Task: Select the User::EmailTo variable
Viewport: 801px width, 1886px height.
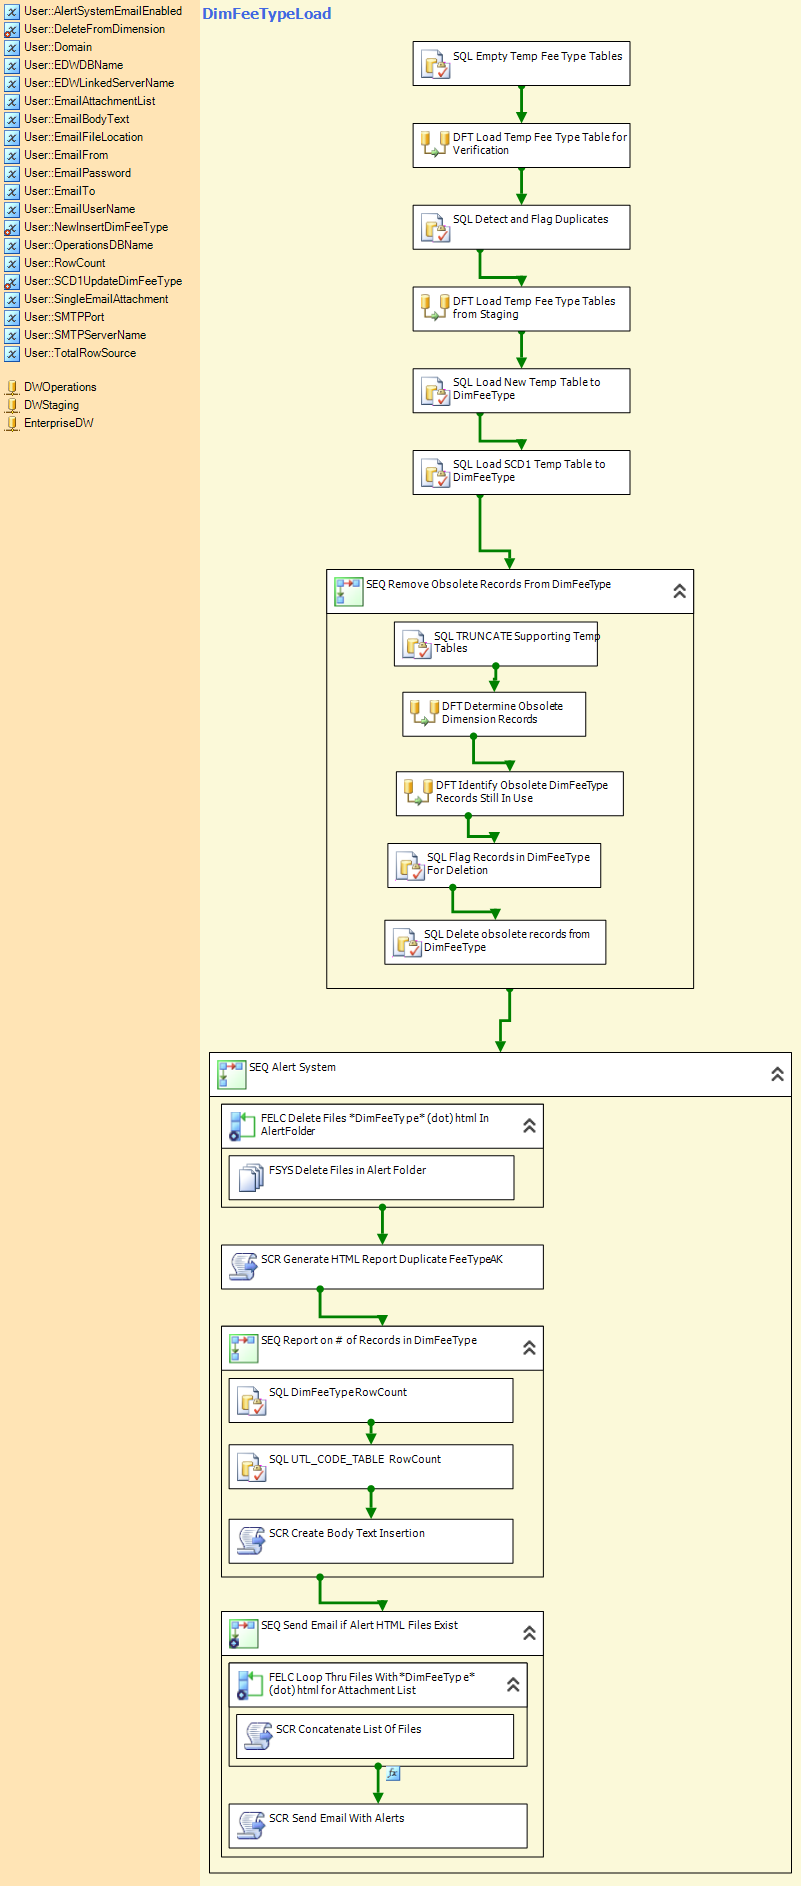Action: 60,191
